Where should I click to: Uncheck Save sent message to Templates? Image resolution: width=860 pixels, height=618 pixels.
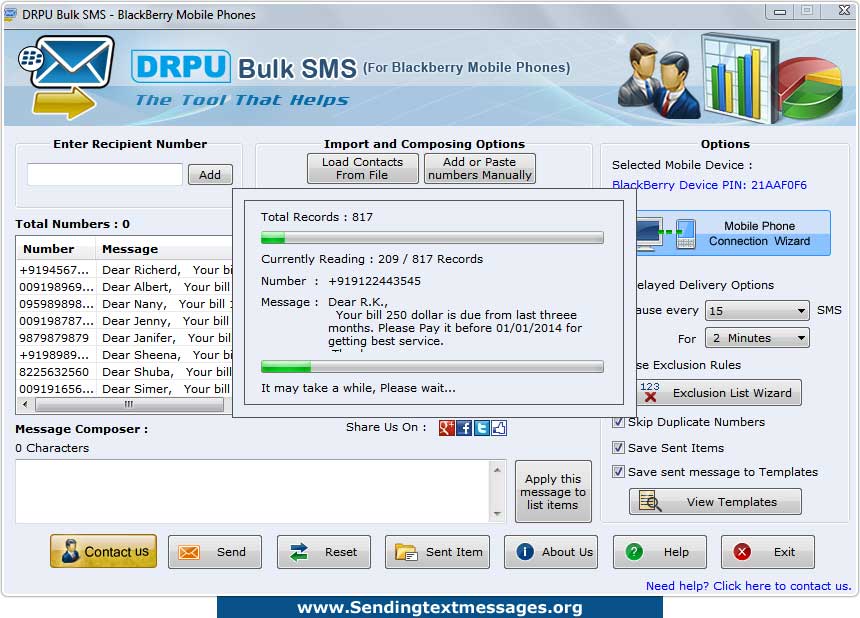(x=618, y=472)
